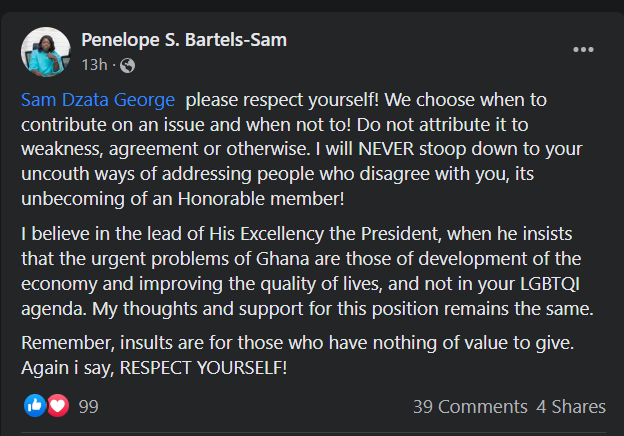View the 4 Shares list

pos(571,407)
